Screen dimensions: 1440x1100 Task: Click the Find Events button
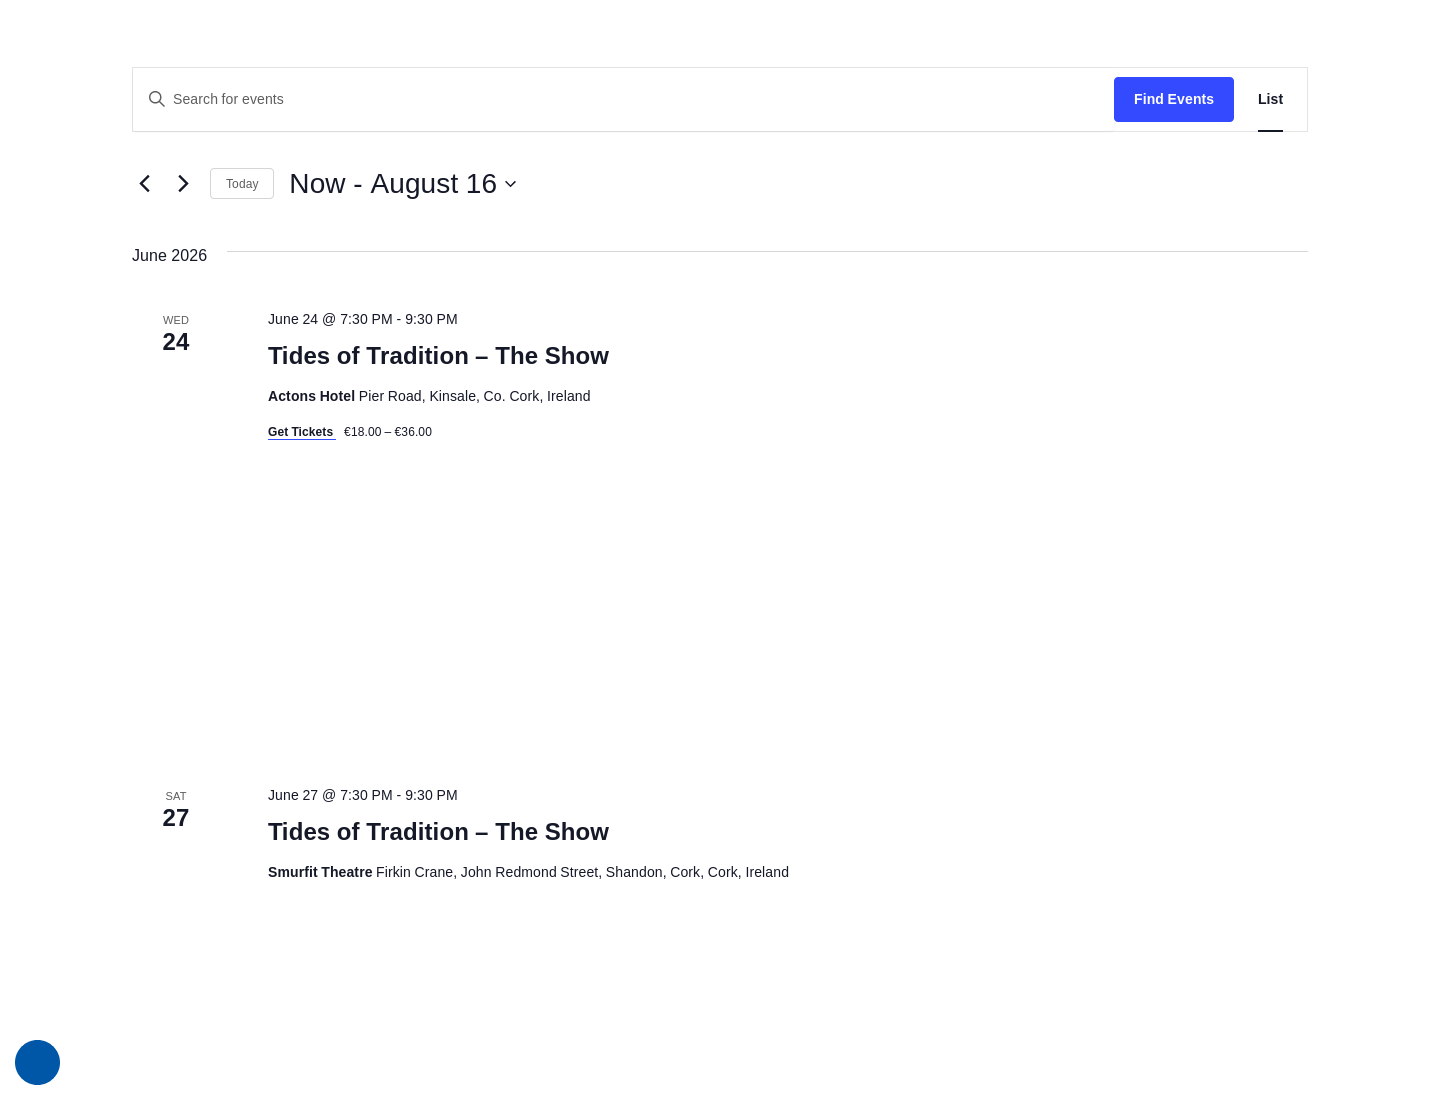point(1173,99)
